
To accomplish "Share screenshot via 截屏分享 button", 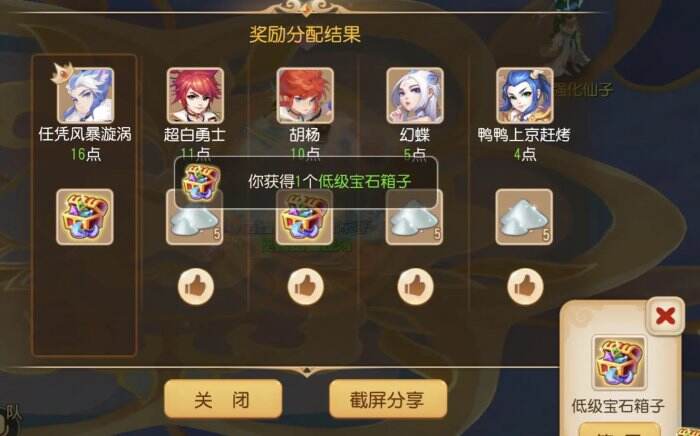I will pyautogui.click(x=388, y=399).
